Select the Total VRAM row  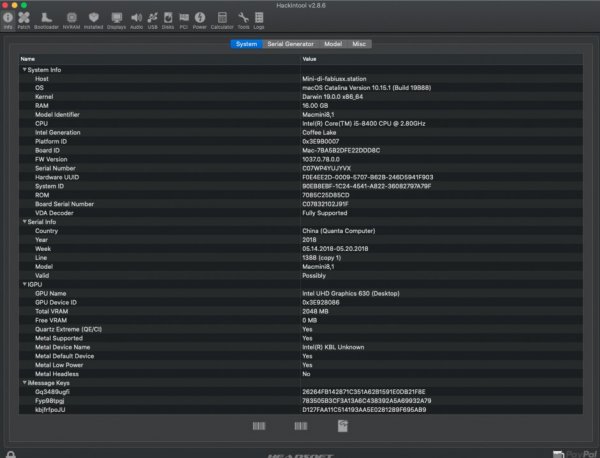point(301,311)
